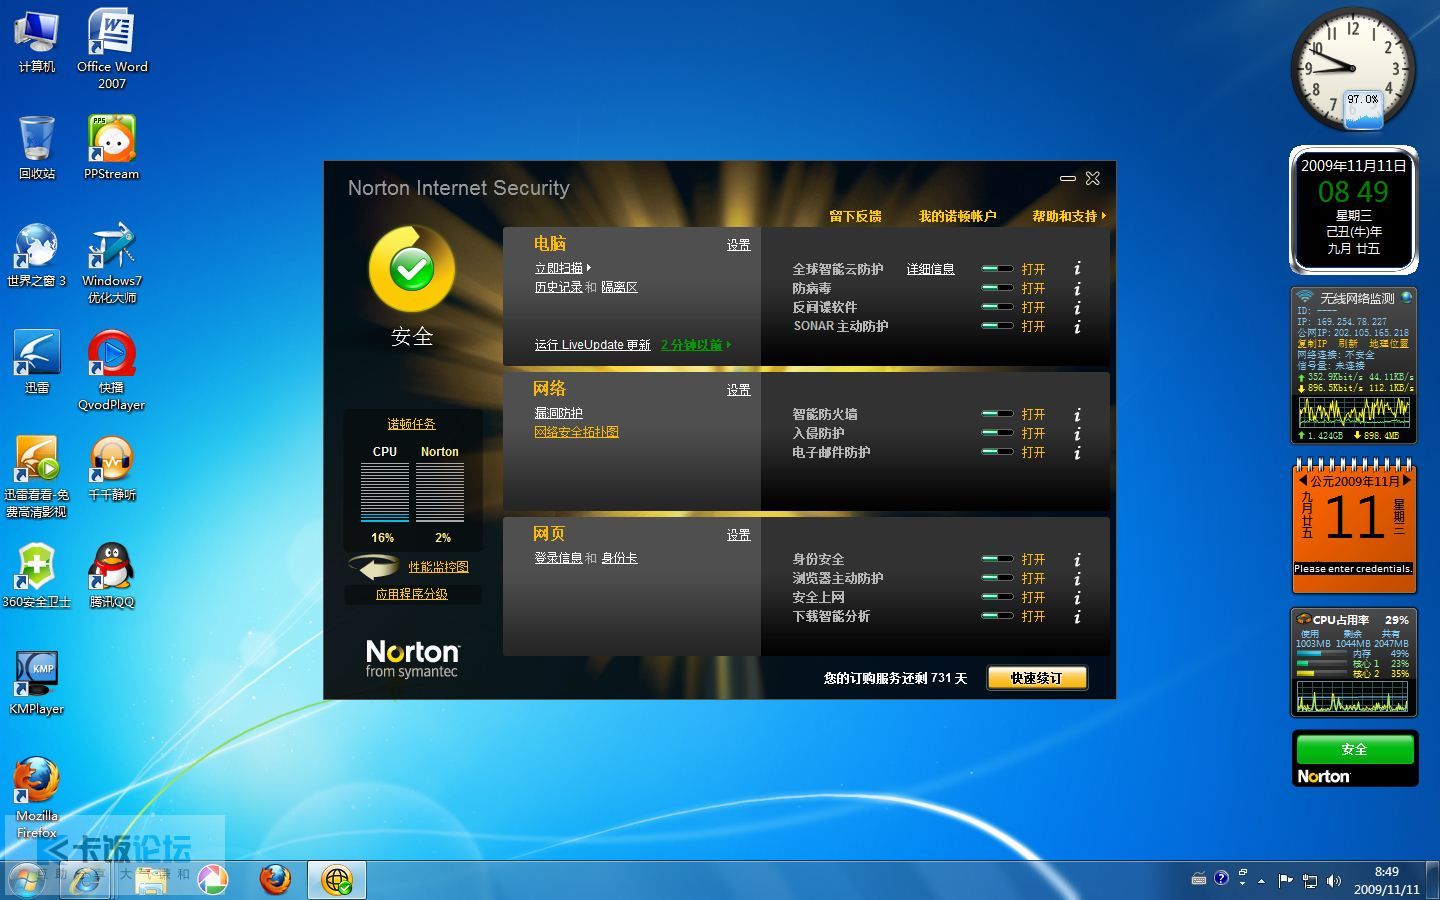Click the CPU usage meter bar
The image size is (1440, 900).
[384, 491]
